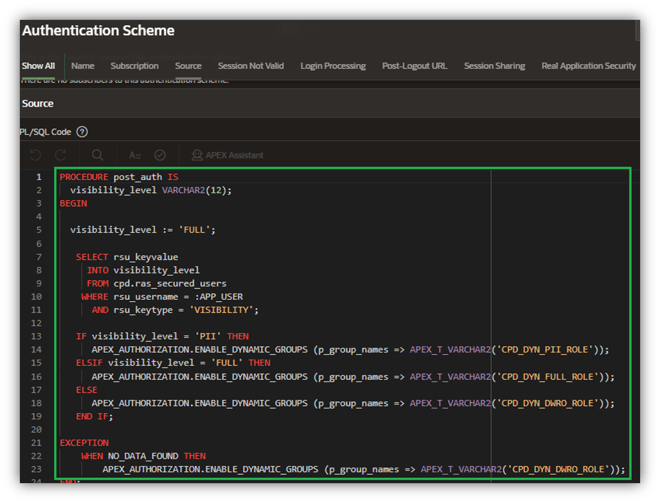Click the auto-complete text icon
The image size is (660, 503).
pos(135,155)
